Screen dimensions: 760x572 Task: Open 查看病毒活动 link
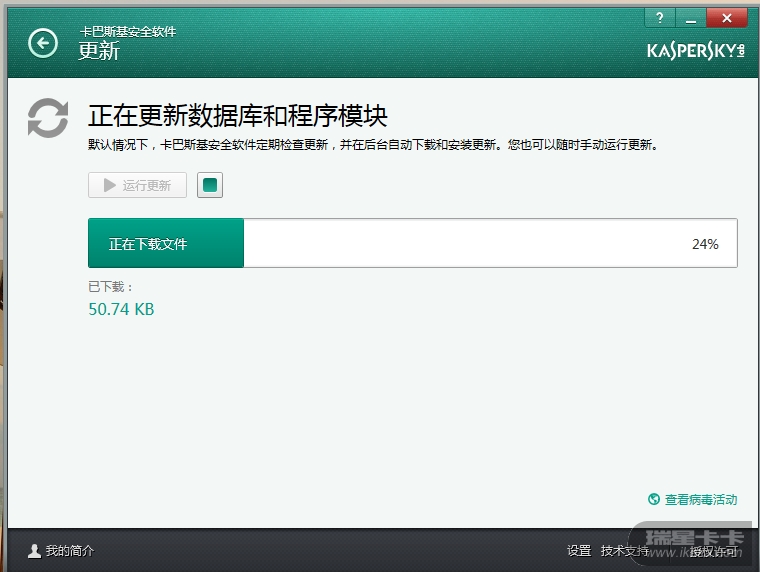coord(700,499)
